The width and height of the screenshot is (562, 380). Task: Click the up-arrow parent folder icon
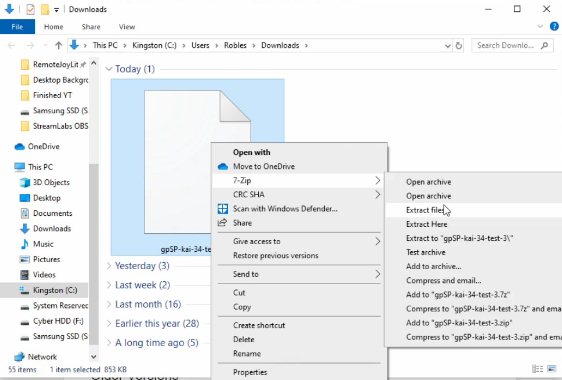pyautogui.click(x=58, y=46)
